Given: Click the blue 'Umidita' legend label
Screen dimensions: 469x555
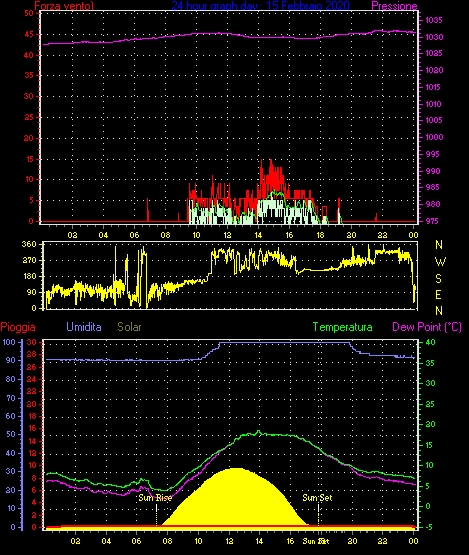Looking at the screenshot, I should (x=84, y=327).
